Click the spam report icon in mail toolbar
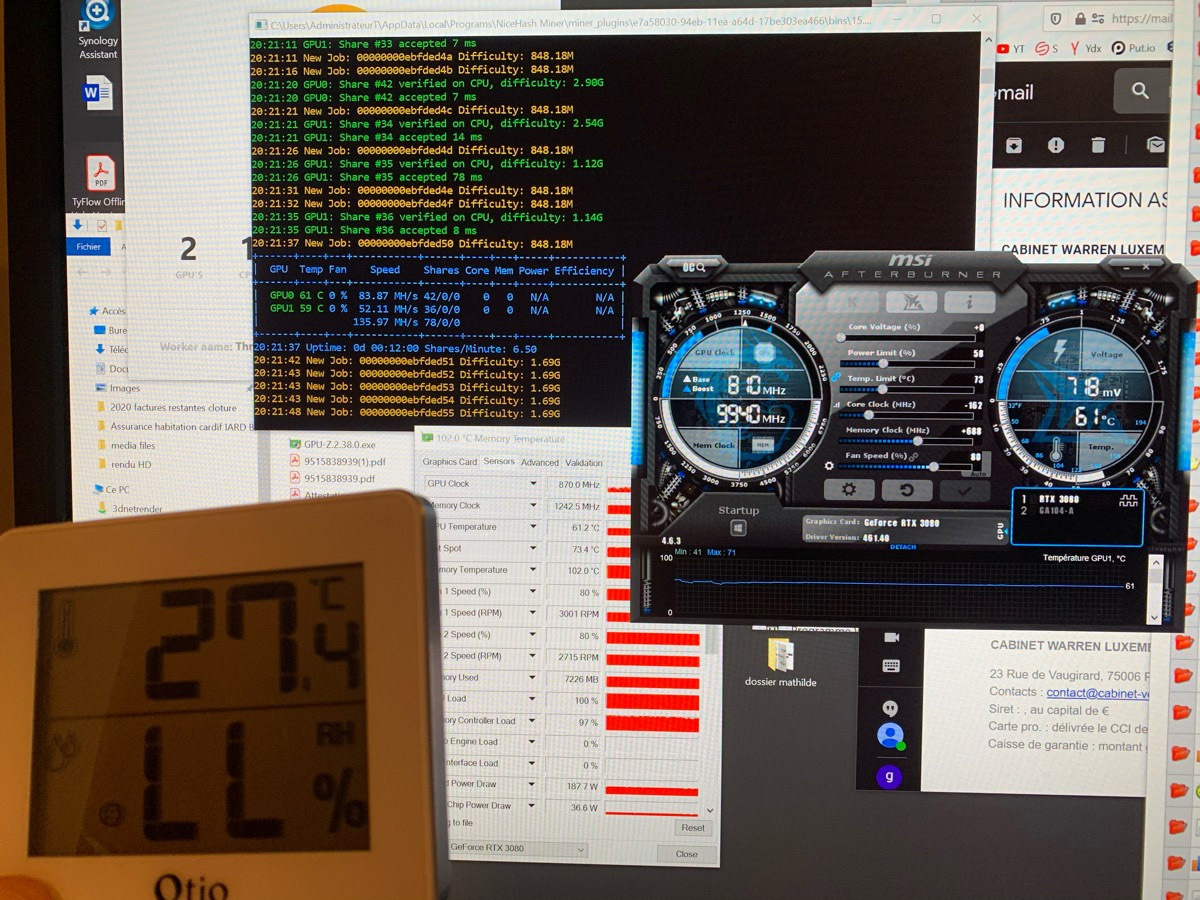This screenshot has height=900, width=1200. (x=1056, y=145)
